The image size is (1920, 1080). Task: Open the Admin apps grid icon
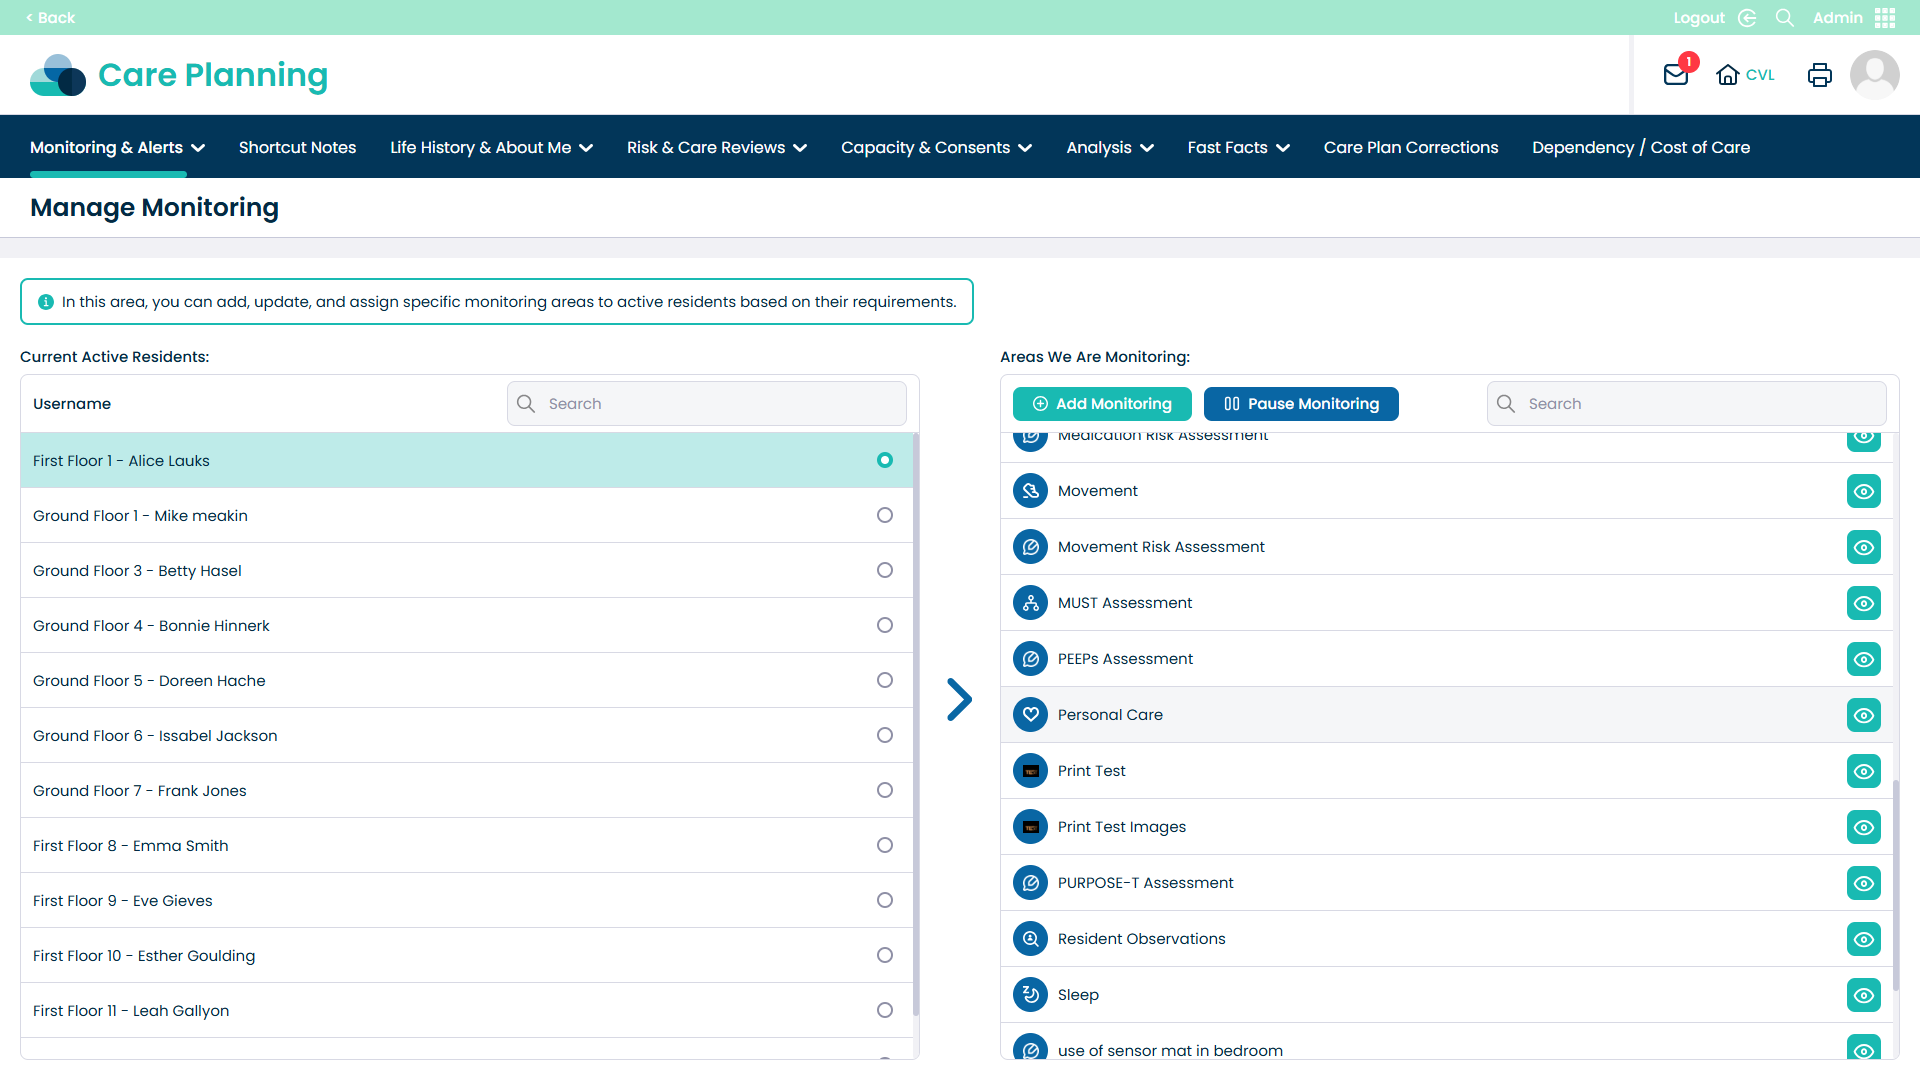pyautogui.click(x=1885, y=18)
